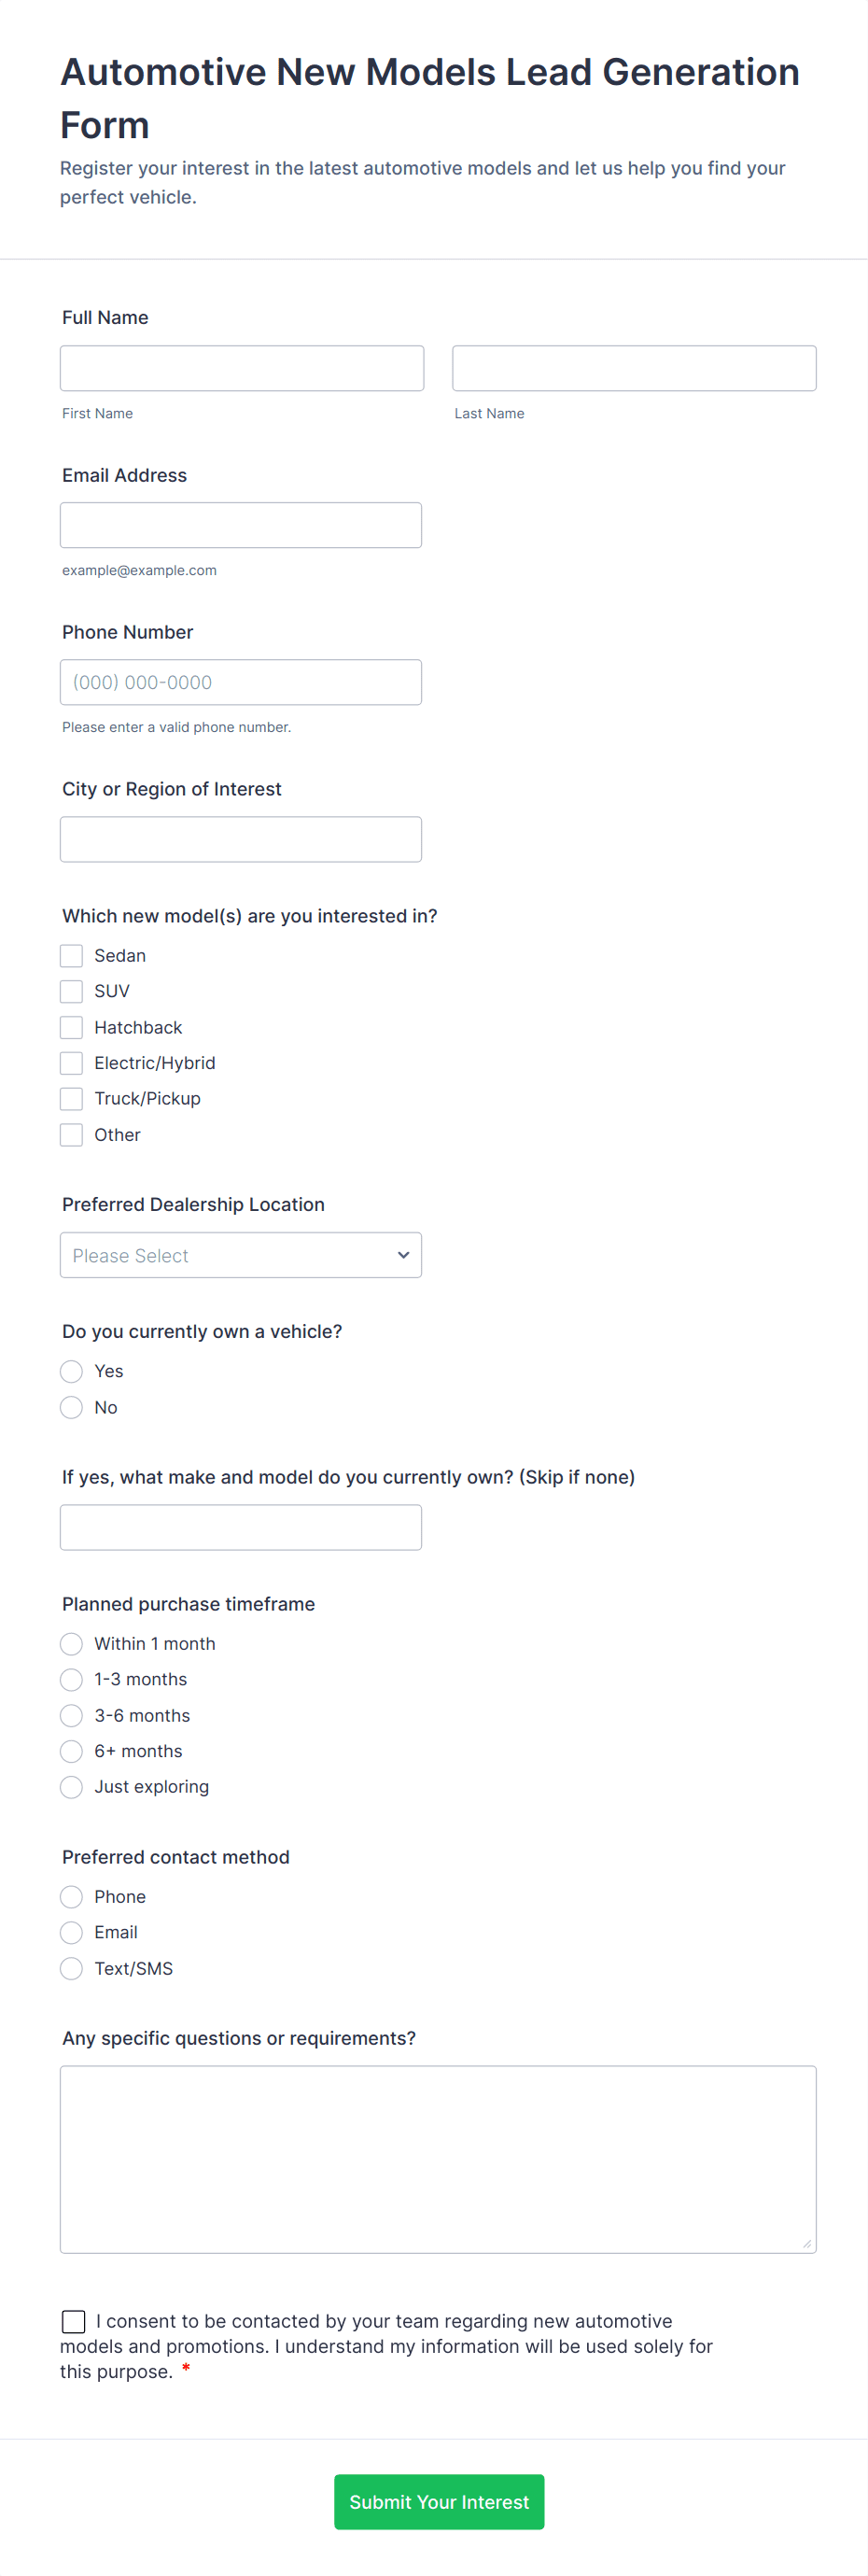Enable the Truck/Pickup option
868x2576 pixels.
pos(71,1099)
